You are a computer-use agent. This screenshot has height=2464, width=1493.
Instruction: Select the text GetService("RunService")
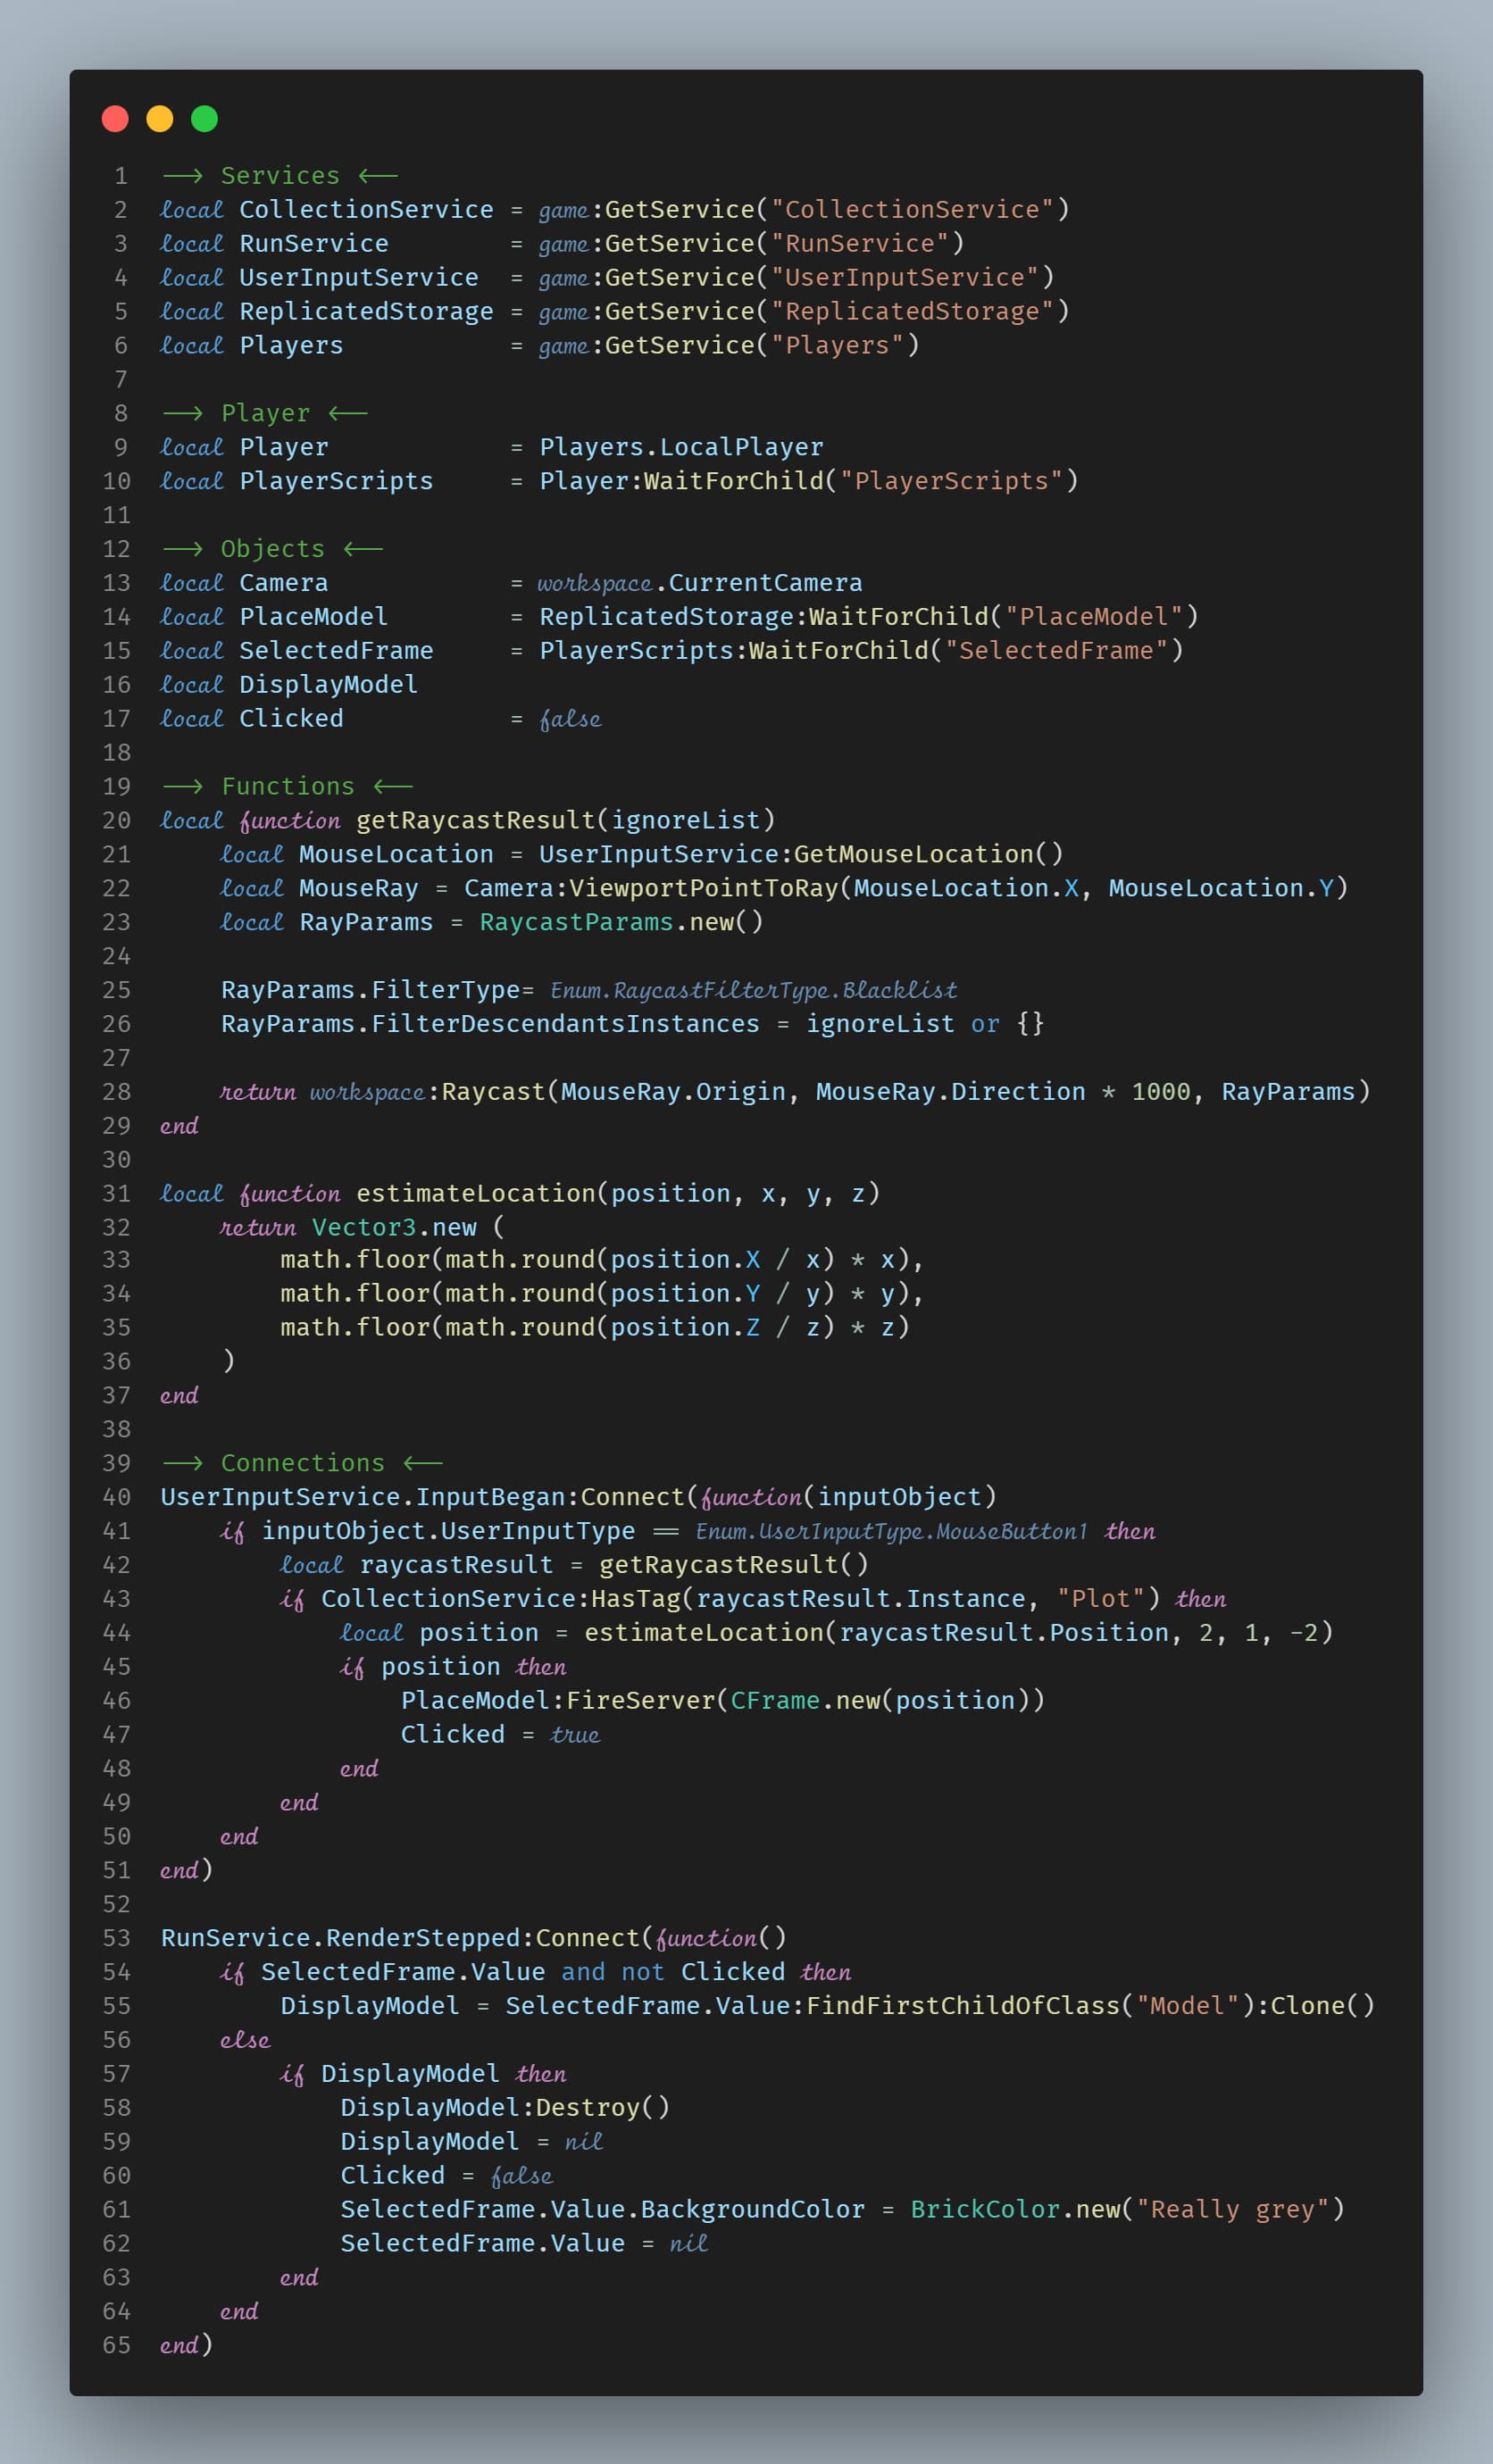(785, 244)
